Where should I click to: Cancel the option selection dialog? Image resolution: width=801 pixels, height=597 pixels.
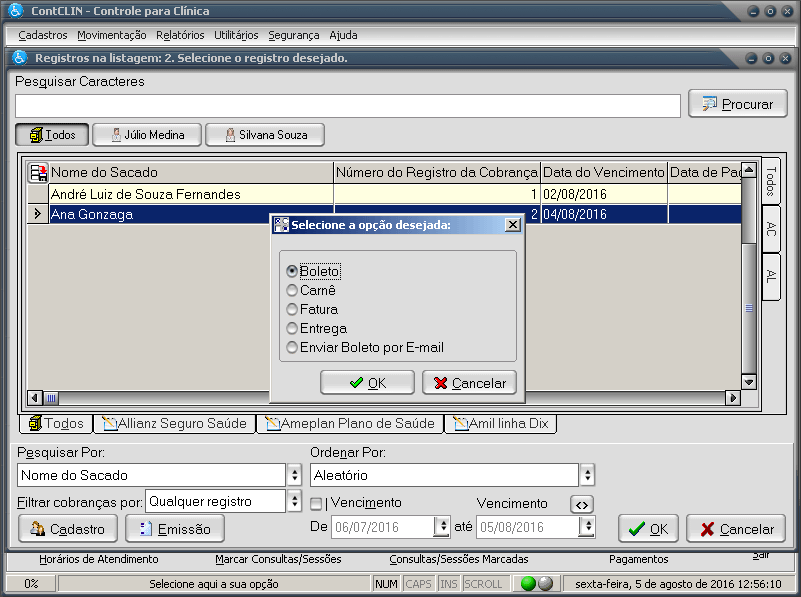(469, 383)
